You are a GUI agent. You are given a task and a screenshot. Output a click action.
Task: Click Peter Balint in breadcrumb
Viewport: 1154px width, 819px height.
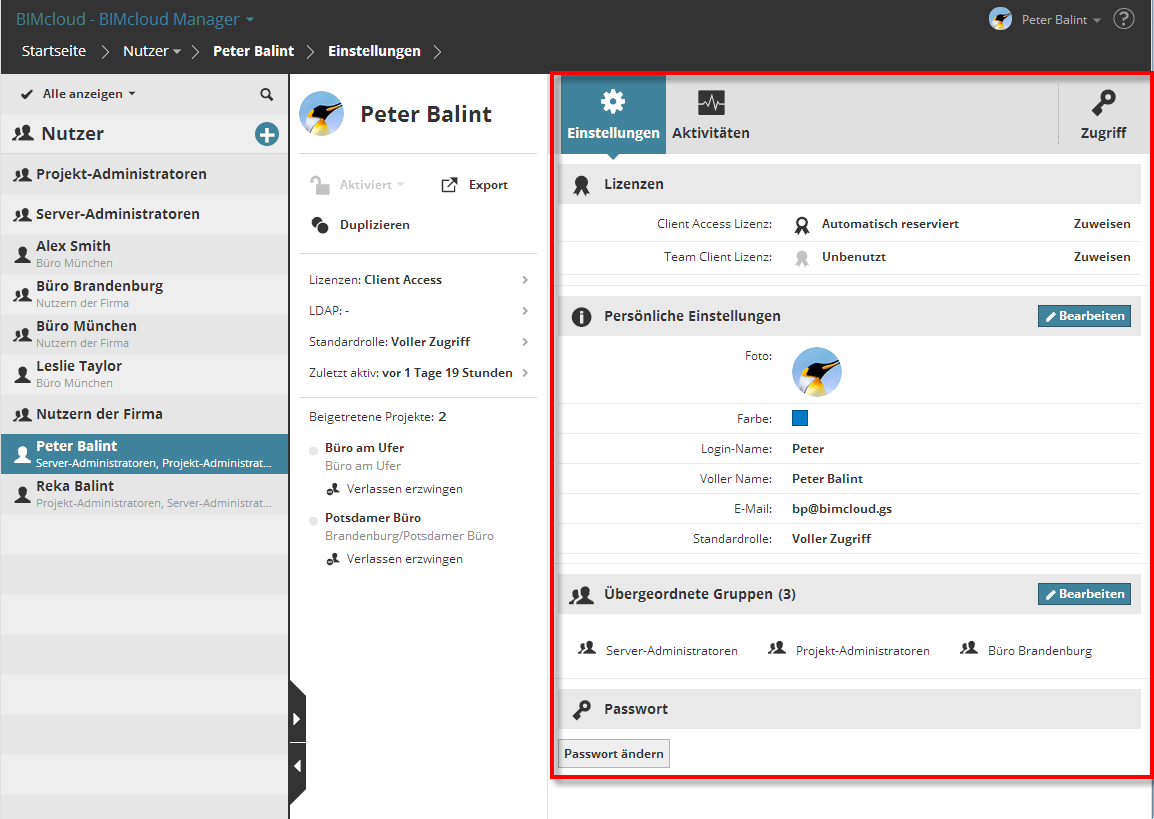pyautogui.click(x=253, y=51)
